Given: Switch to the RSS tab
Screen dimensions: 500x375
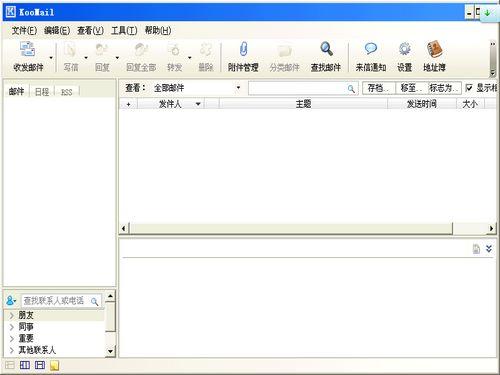Looking at the screenshot, I should coord(67,92).
